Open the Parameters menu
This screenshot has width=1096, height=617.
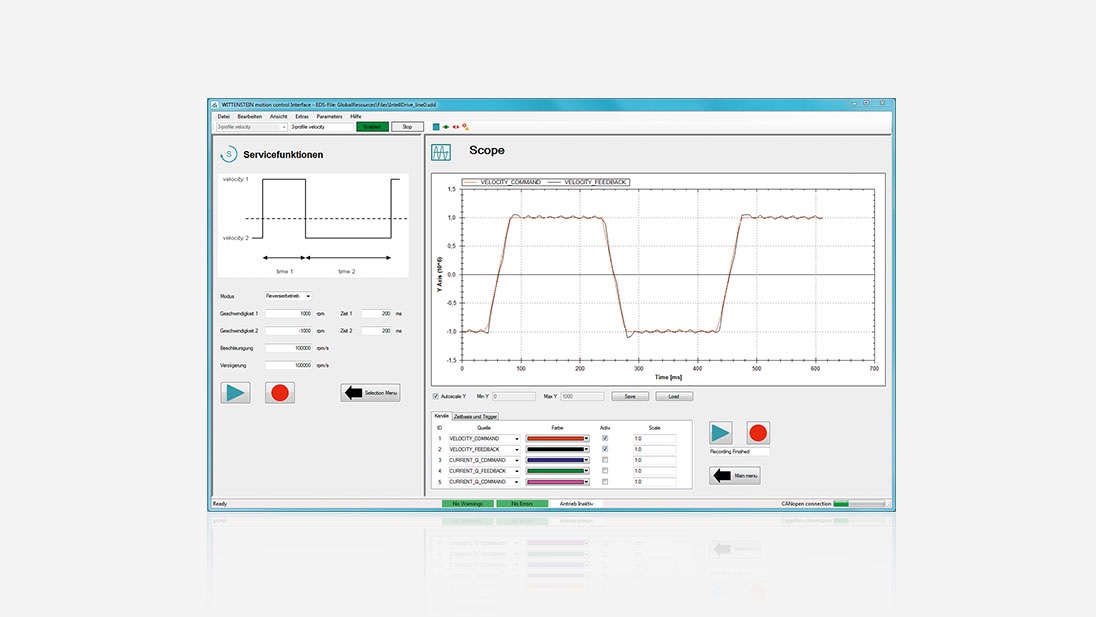pyautogui.click(x=329, y=116)
